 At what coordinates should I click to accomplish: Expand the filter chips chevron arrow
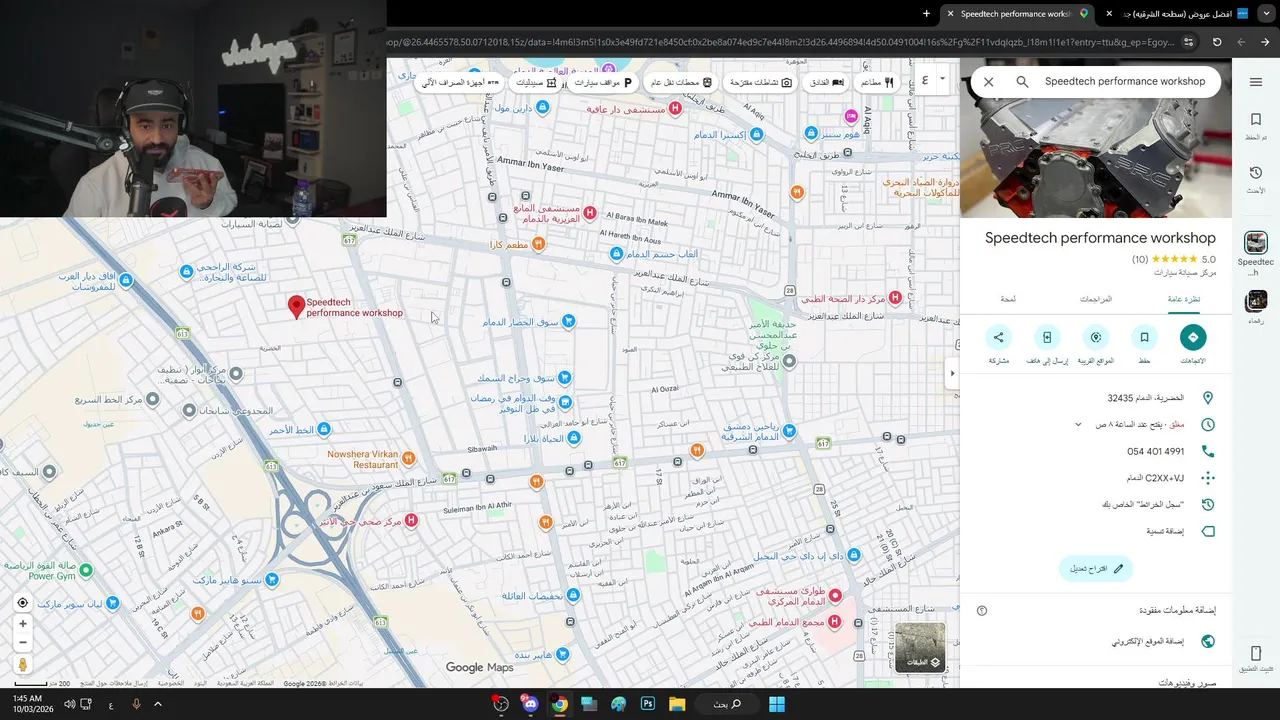click(x=942, y=80)
